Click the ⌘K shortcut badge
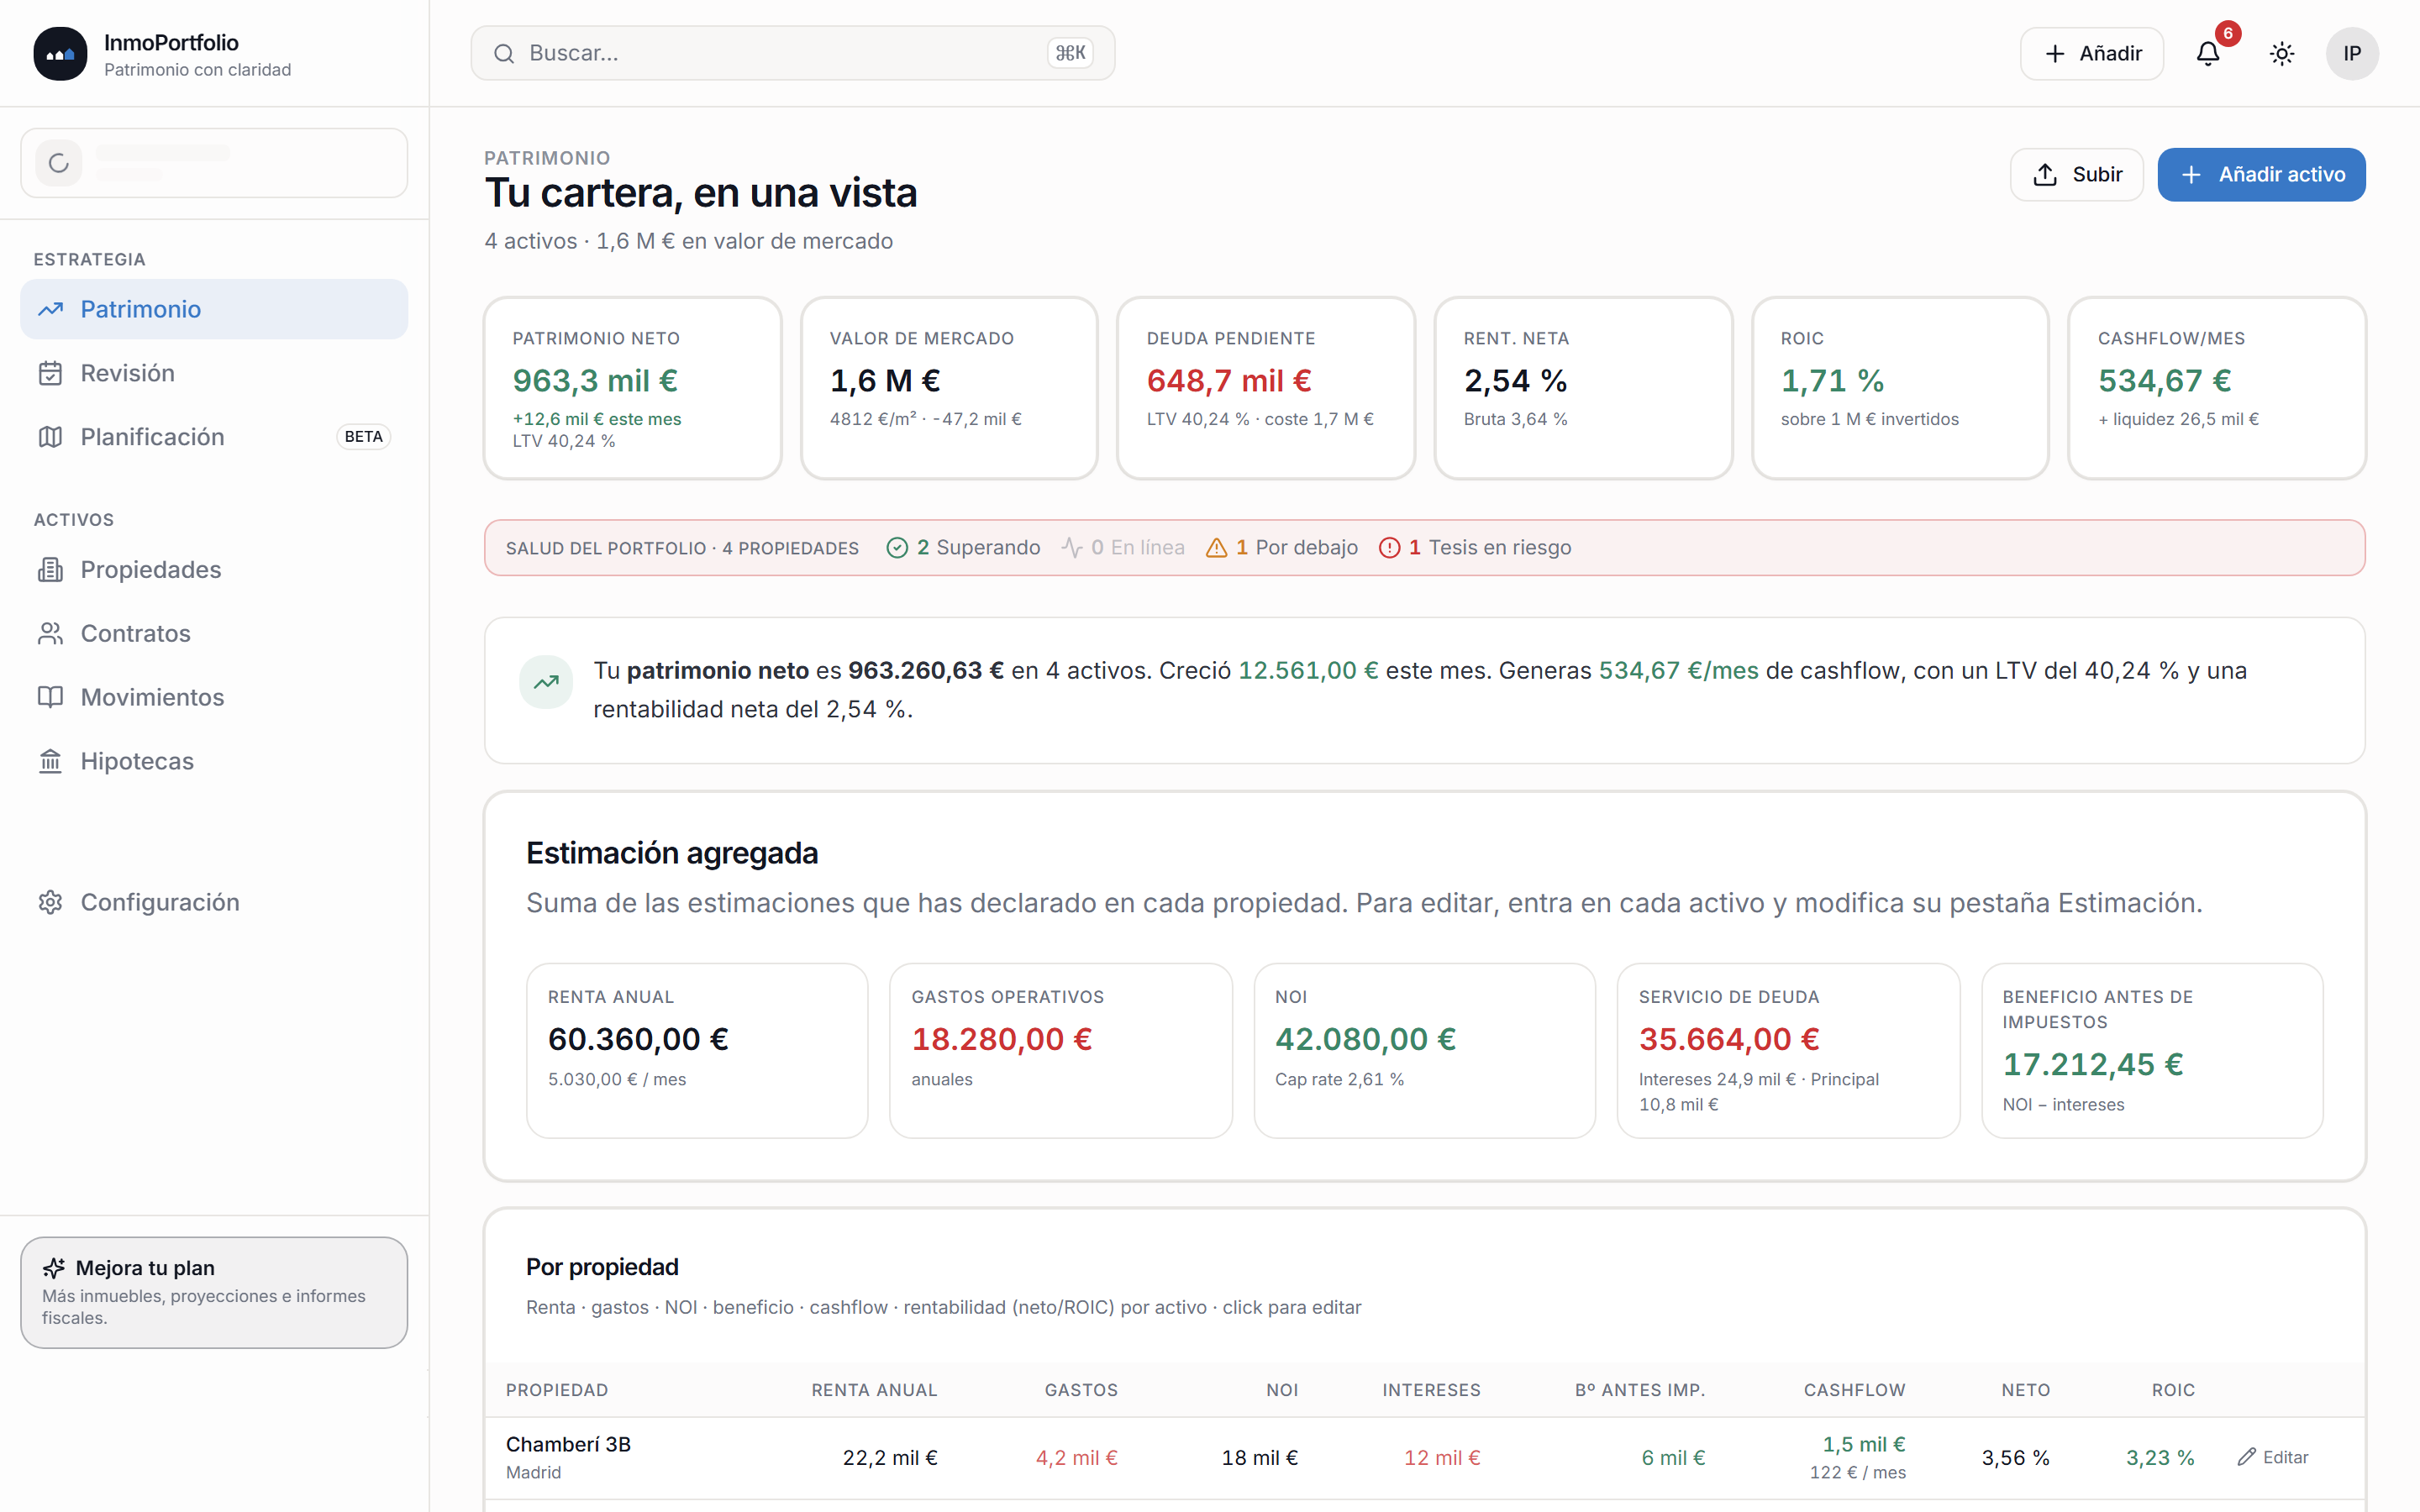 [x=1070, y=54]
